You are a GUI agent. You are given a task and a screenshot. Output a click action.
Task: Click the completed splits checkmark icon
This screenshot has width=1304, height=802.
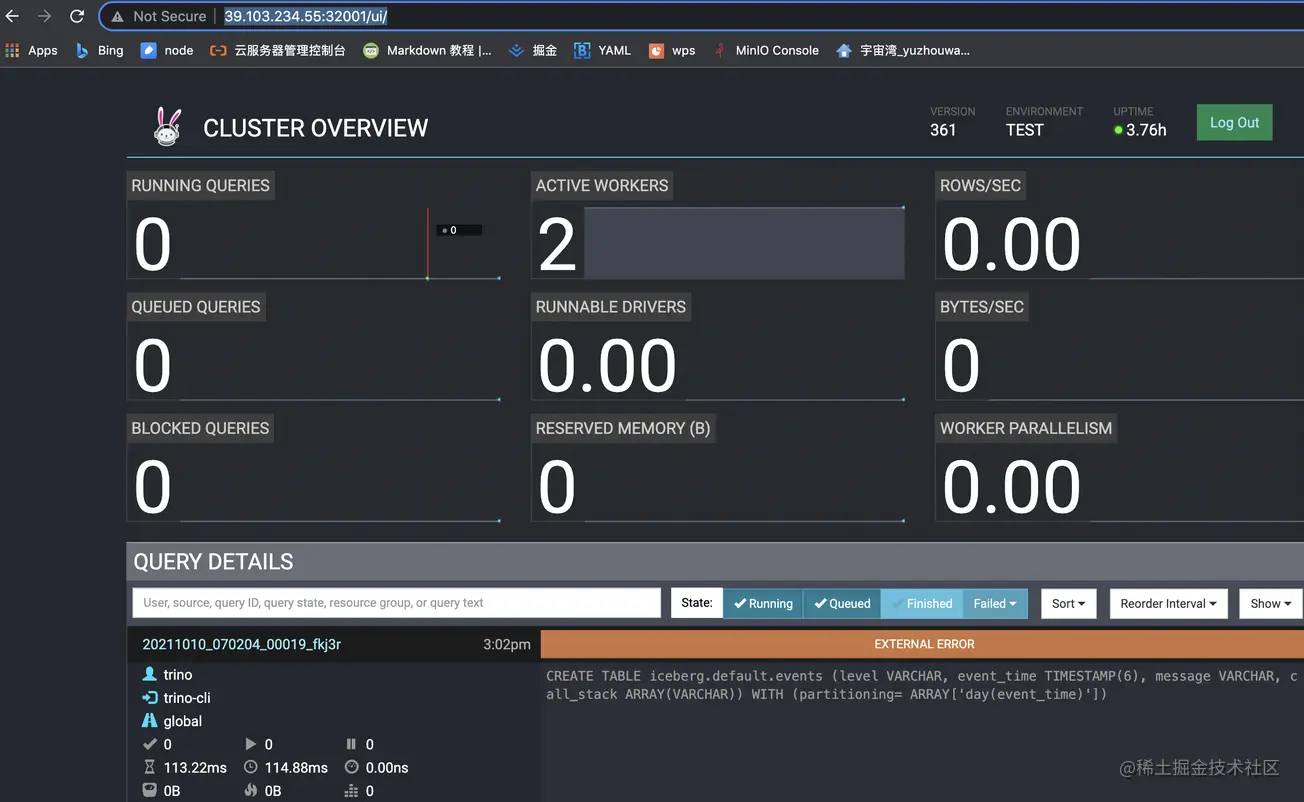pyautogui.click(x=150, y=744)
